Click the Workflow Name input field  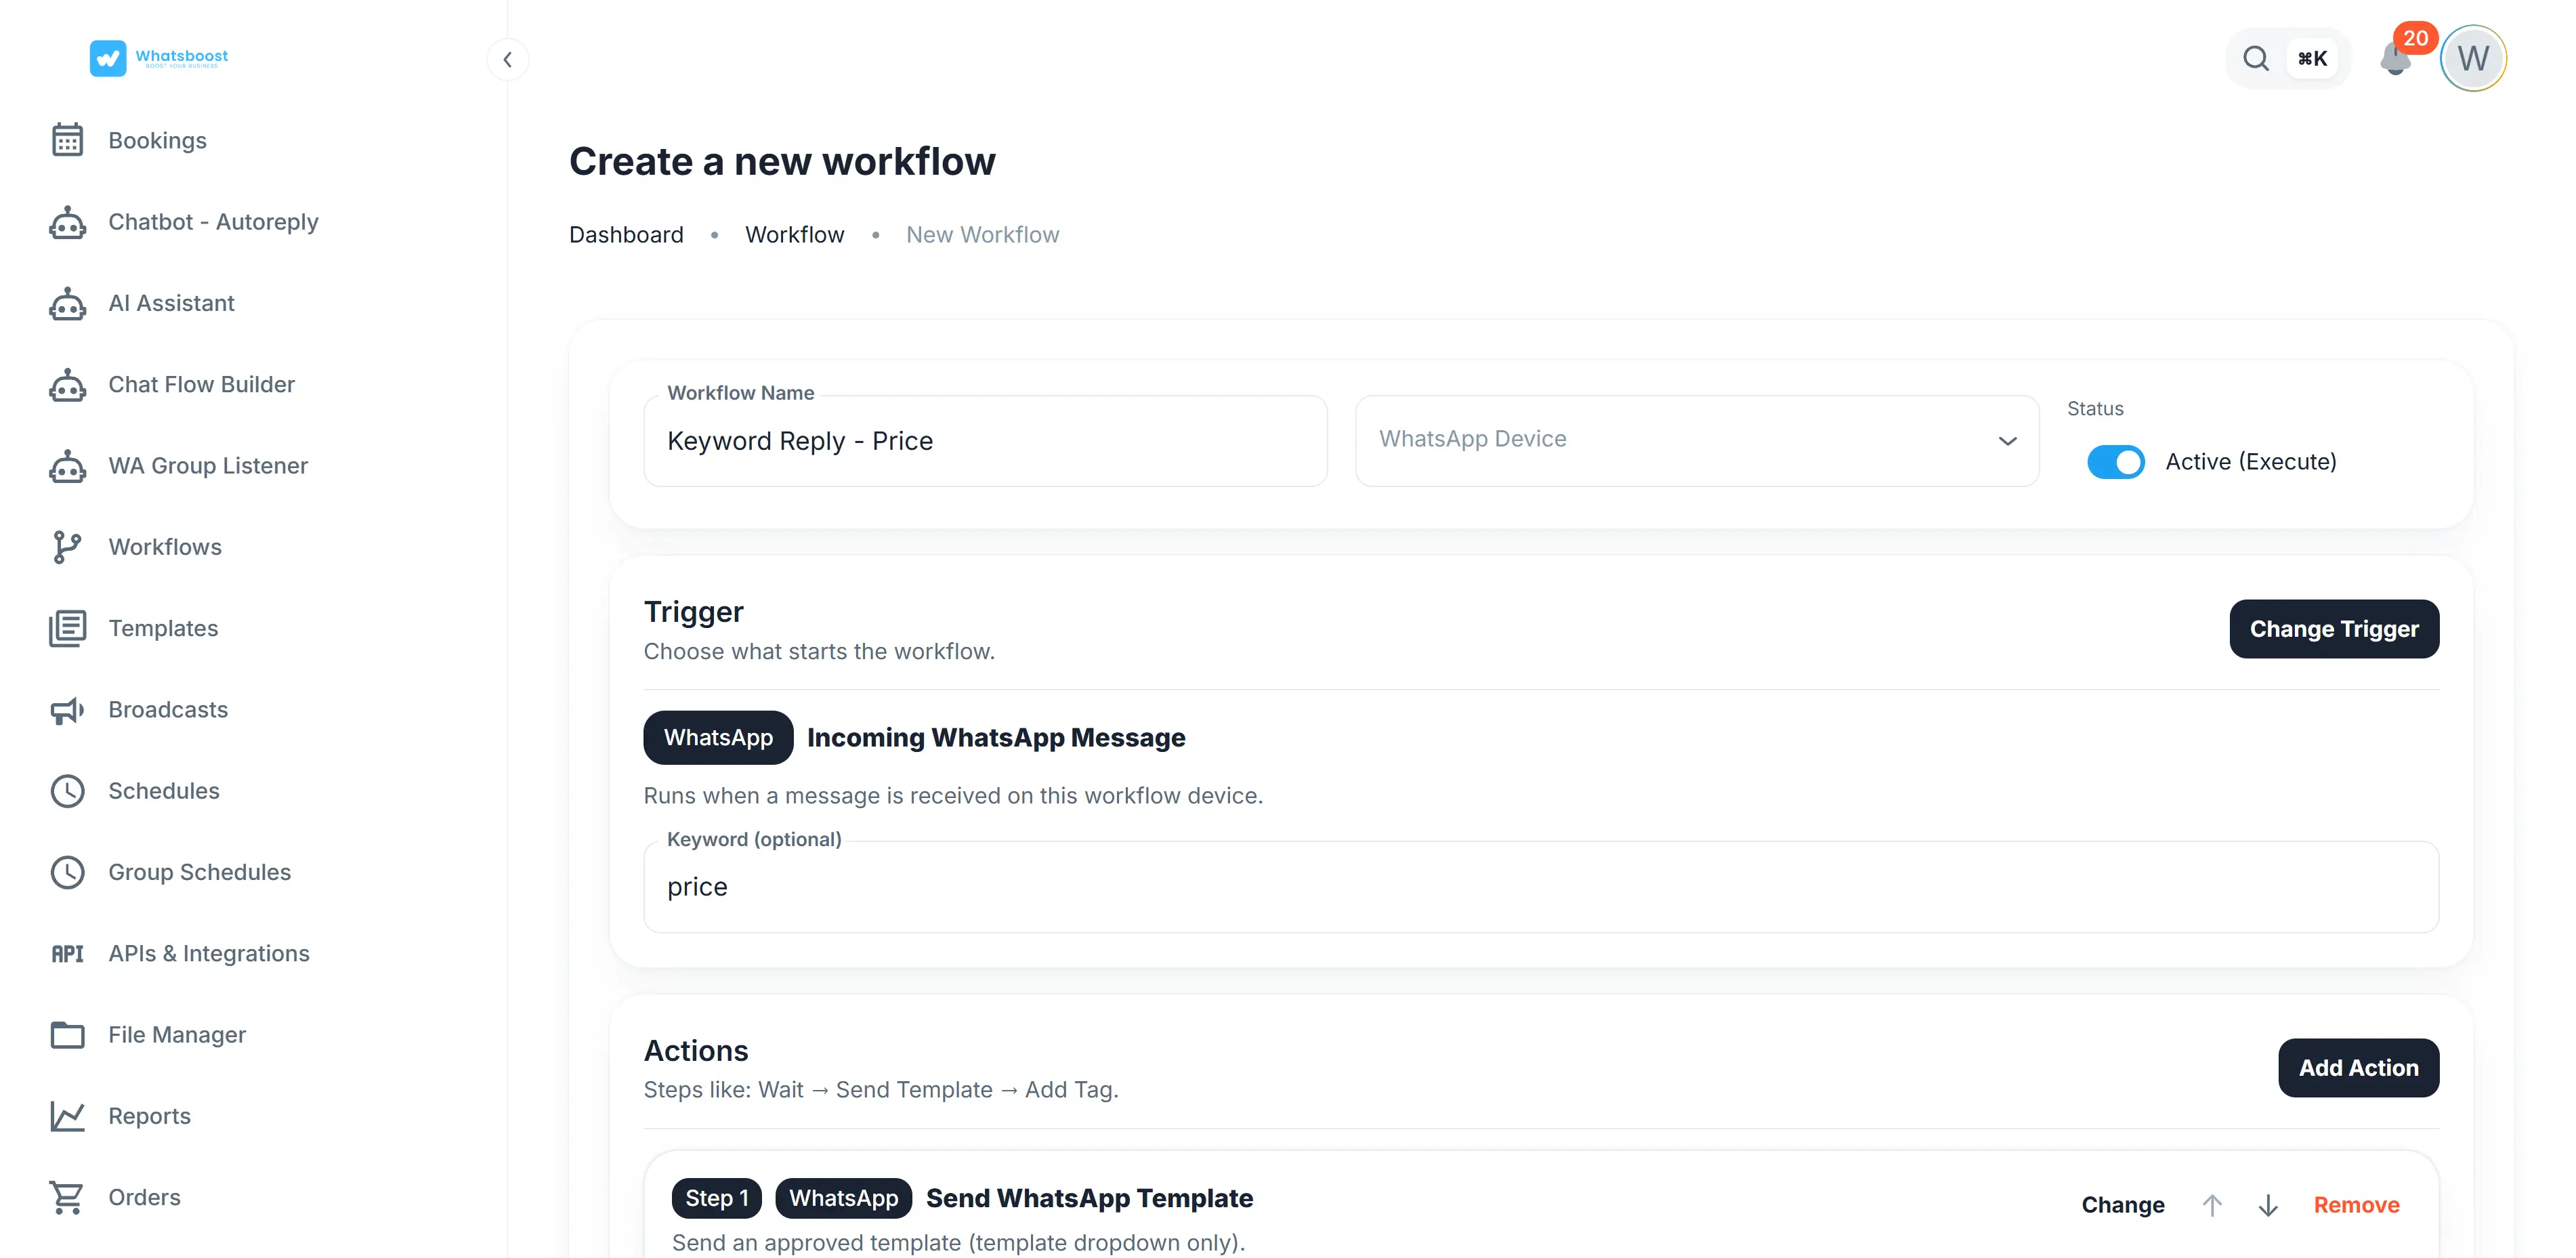click(x=985, y=441)
